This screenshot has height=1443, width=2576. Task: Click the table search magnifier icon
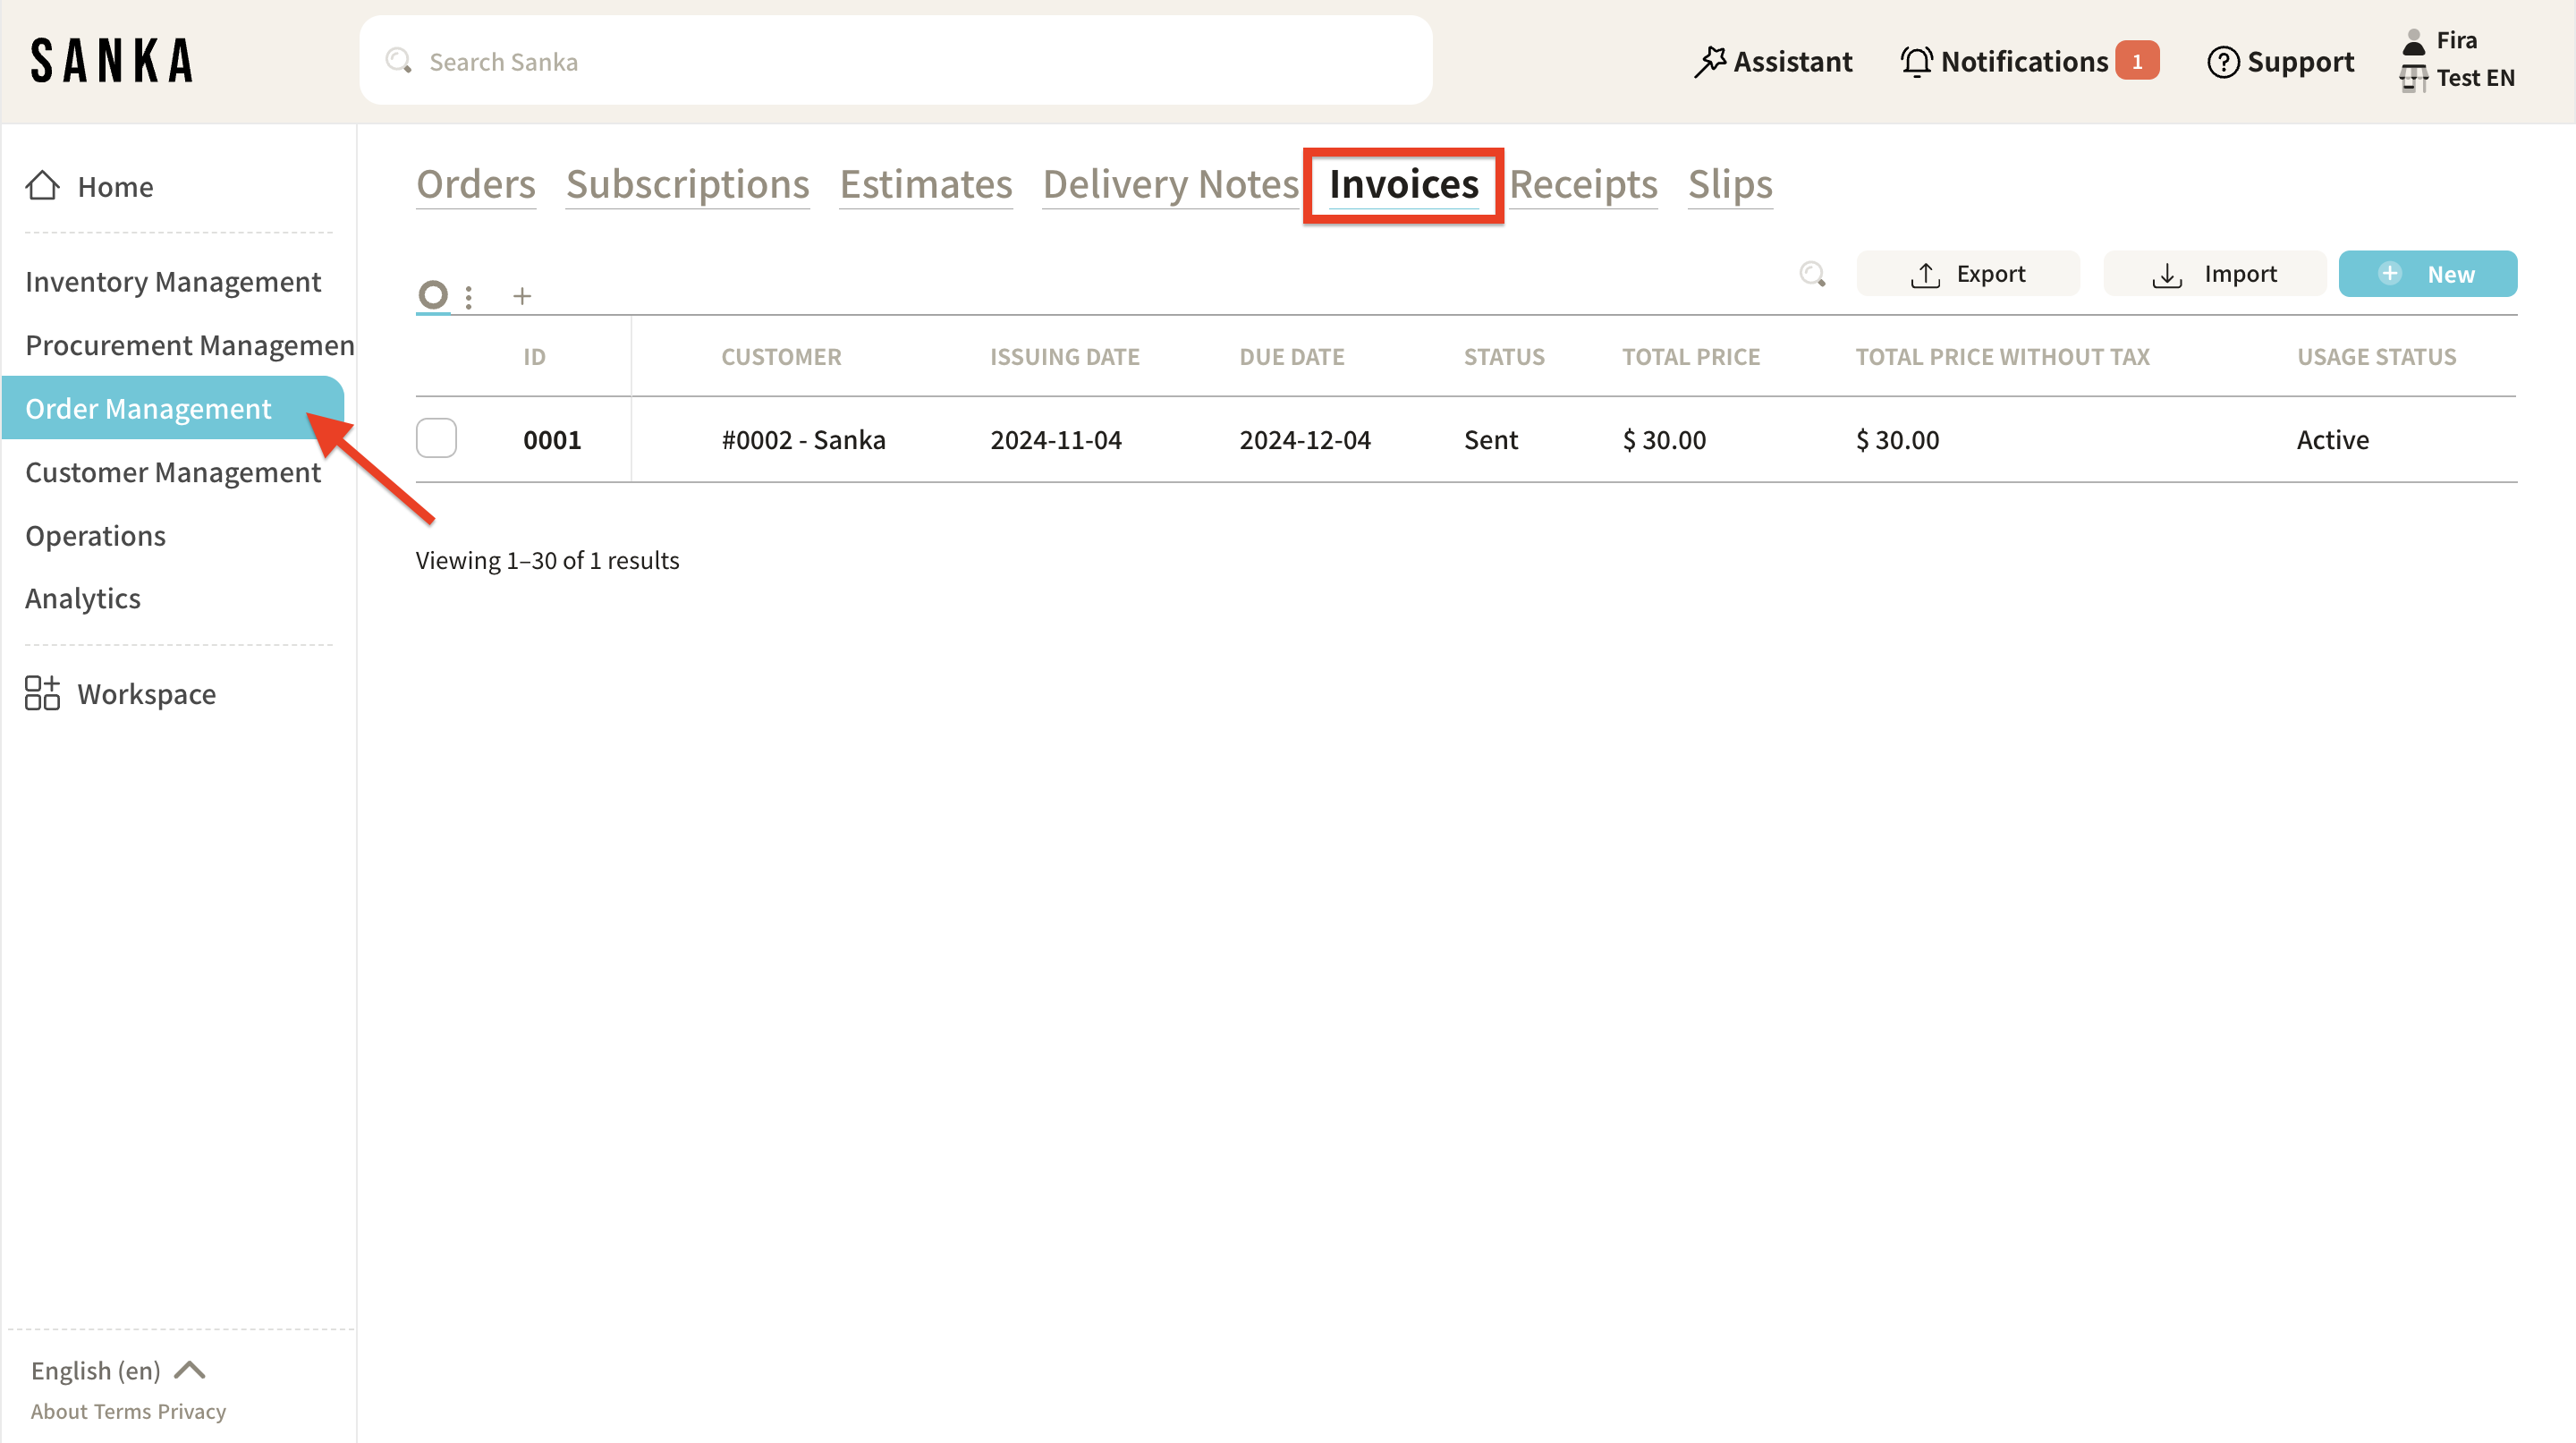click(1812, 274)
